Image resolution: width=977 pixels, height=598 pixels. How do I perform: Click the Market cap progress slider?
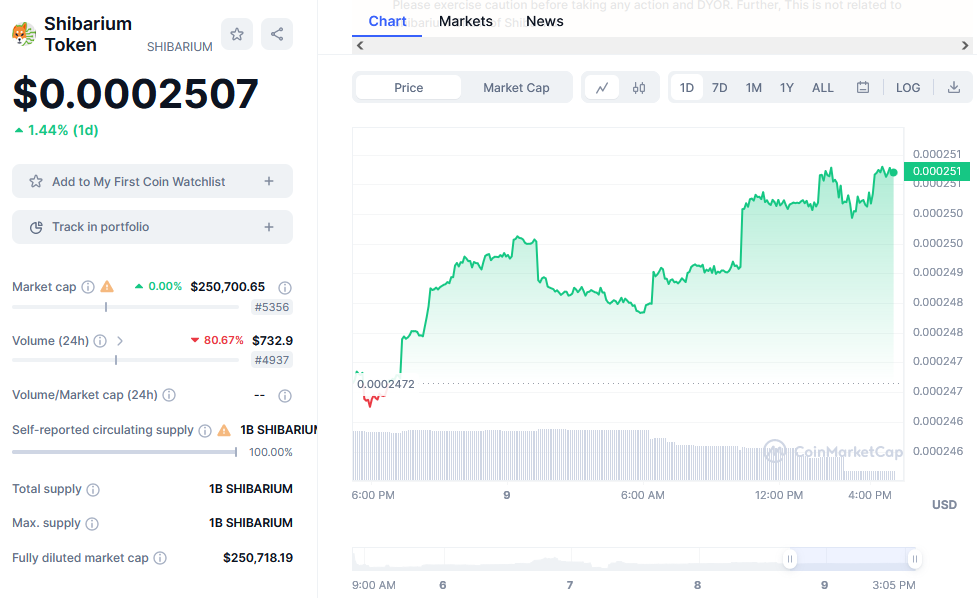[x=125, y=307]
